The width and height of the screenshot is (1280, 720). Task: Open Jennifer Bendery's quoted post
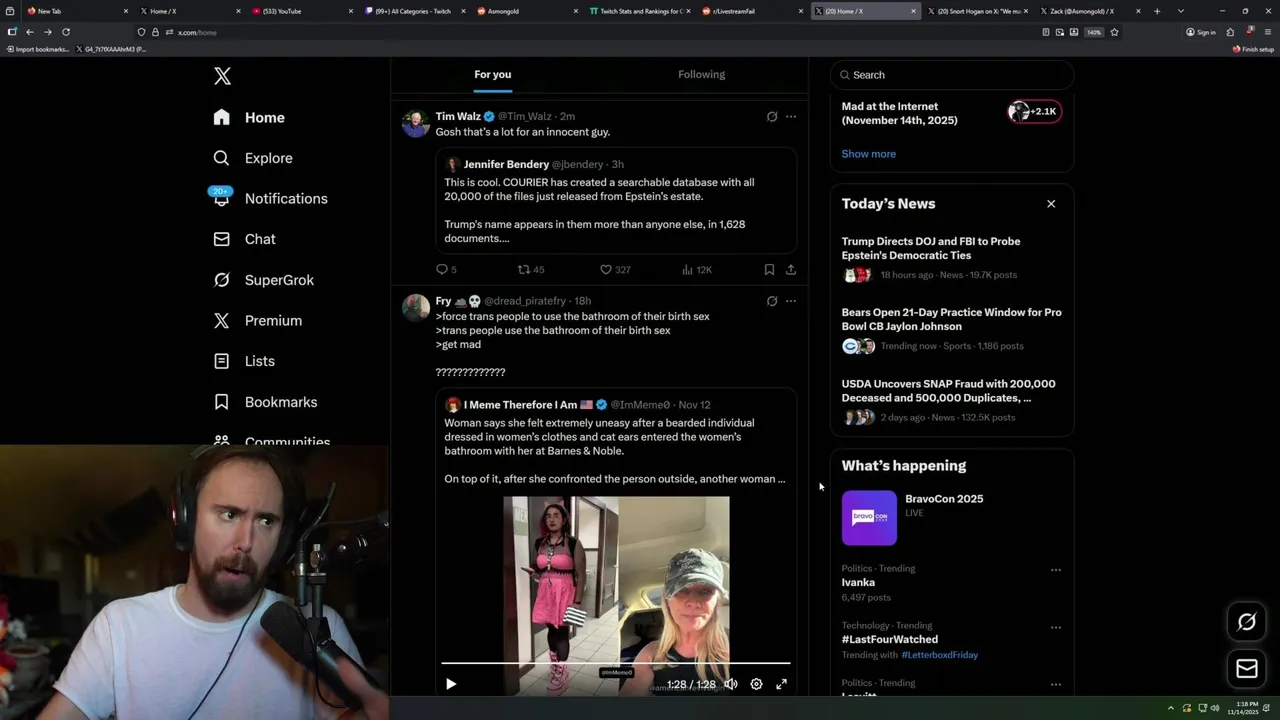point(616,201)
